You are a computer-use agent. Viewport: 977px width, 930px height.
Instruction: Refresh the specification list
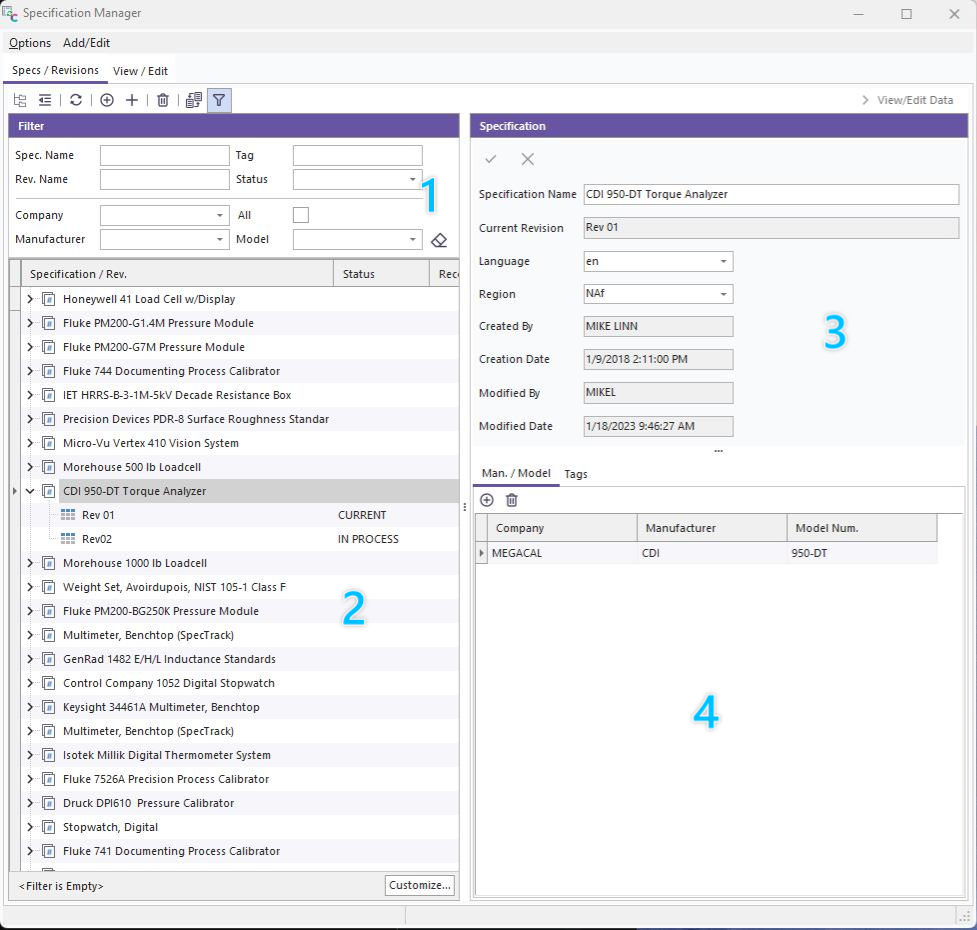[76, 100]
